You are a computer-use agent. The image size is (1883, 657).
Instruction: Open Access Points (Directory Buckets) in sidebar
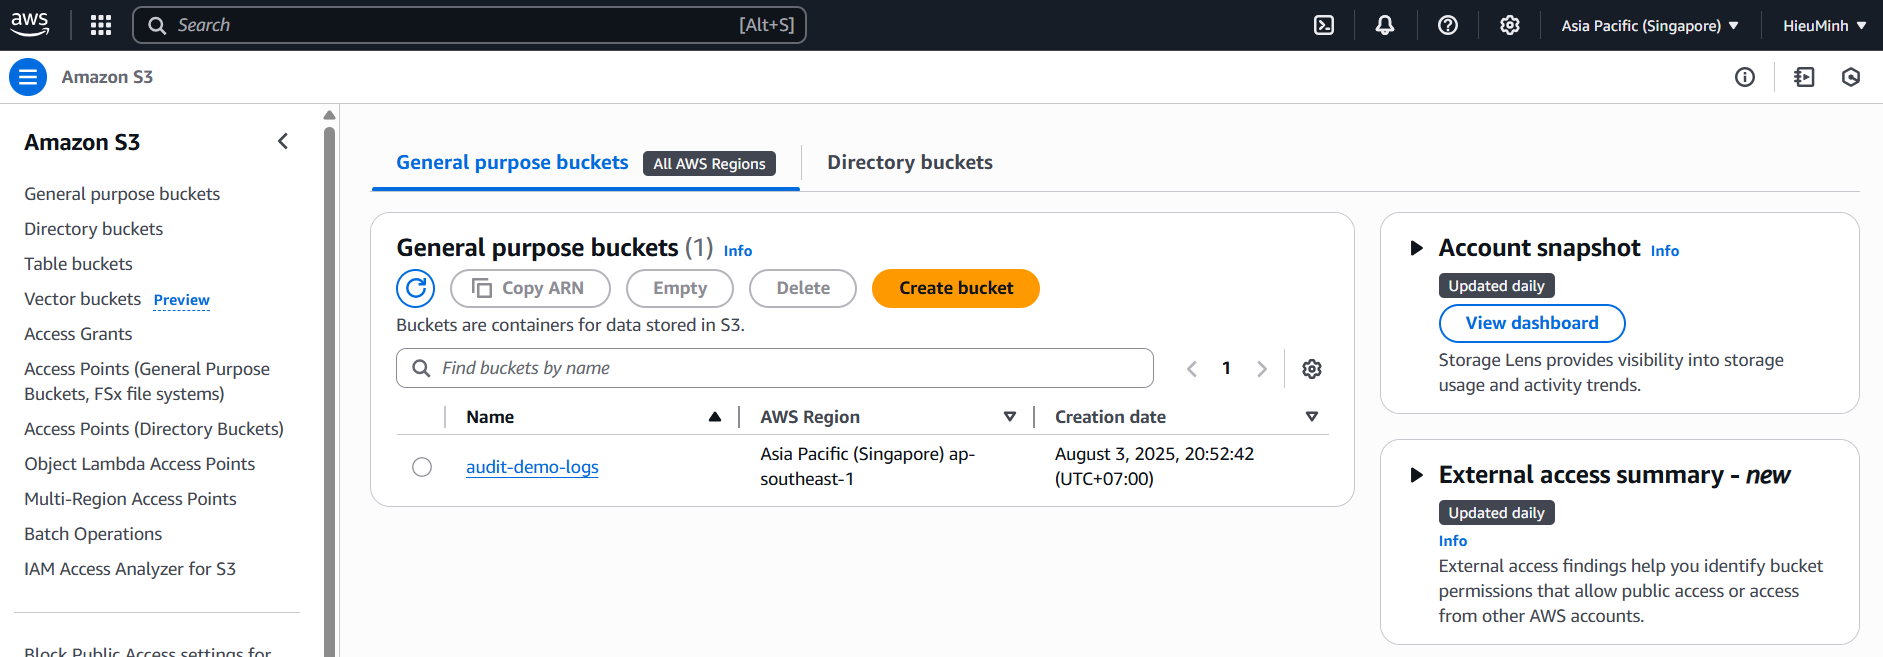click(x=154, y=429)
